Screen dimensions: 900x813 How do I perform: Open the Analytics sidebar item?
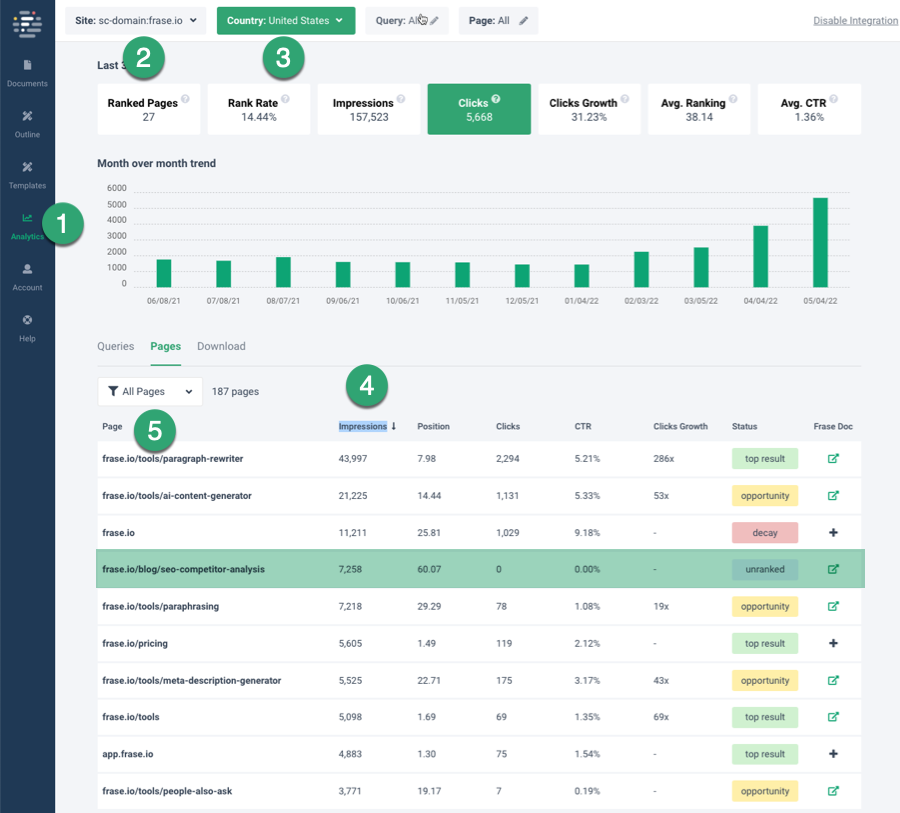[27, 227]
